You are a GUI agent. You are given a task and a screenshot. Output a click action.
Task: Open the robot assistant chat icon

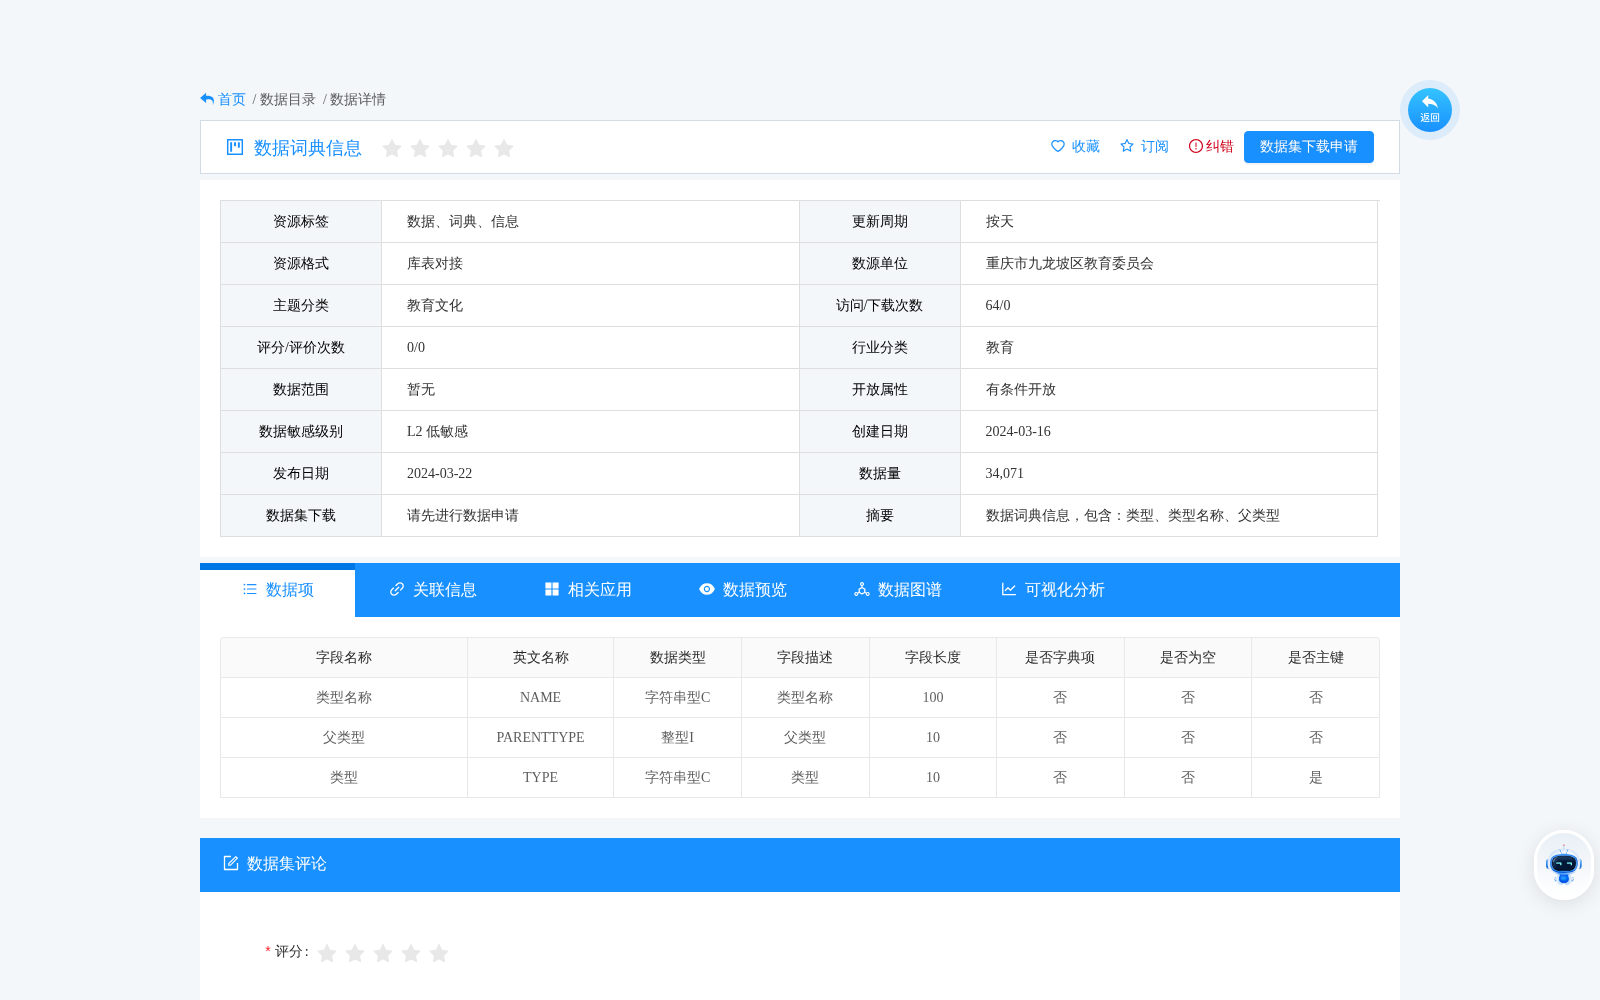[x=1563, y=865]
